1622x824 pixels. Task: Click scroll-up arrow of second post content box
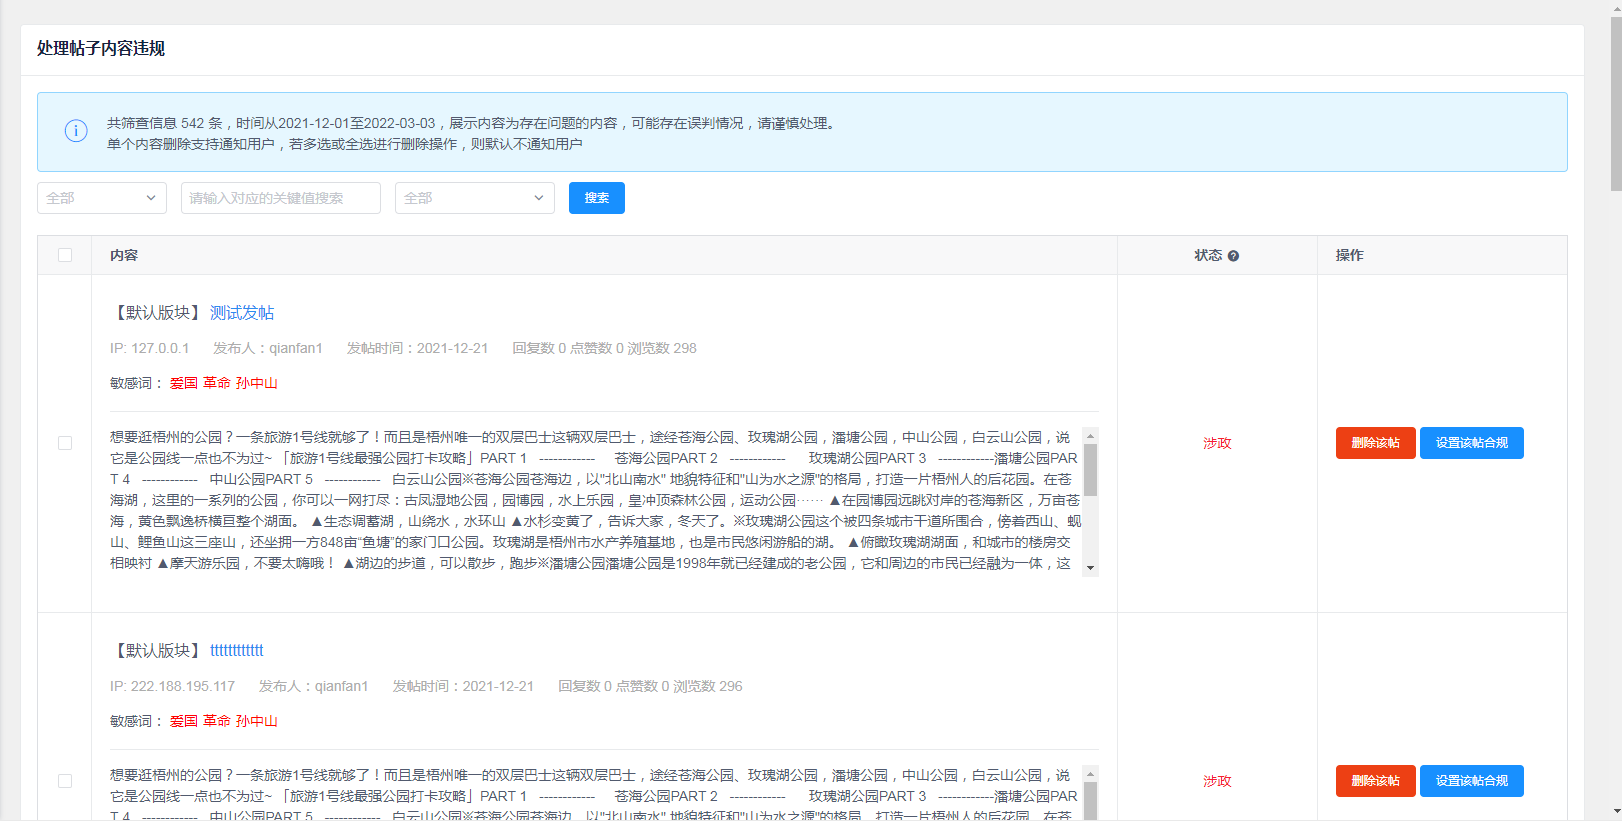(1090, 774)
